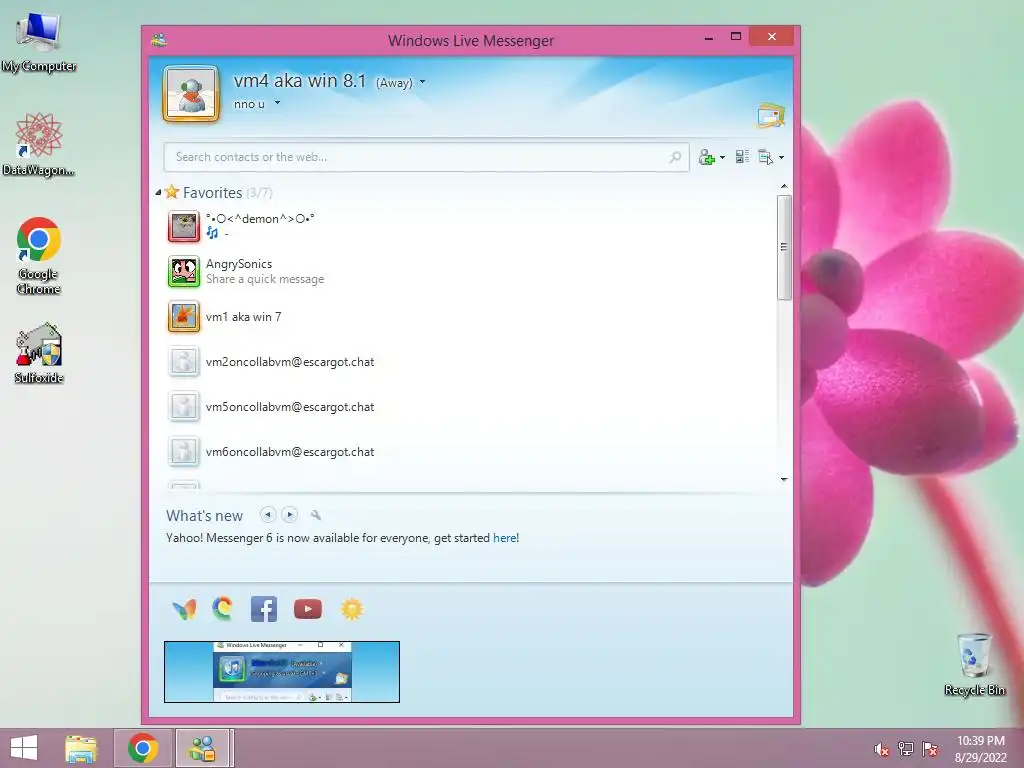The image size is (1024, 768).
Task: Select the Favorites group heading
Action: click(x=212, y=193)
